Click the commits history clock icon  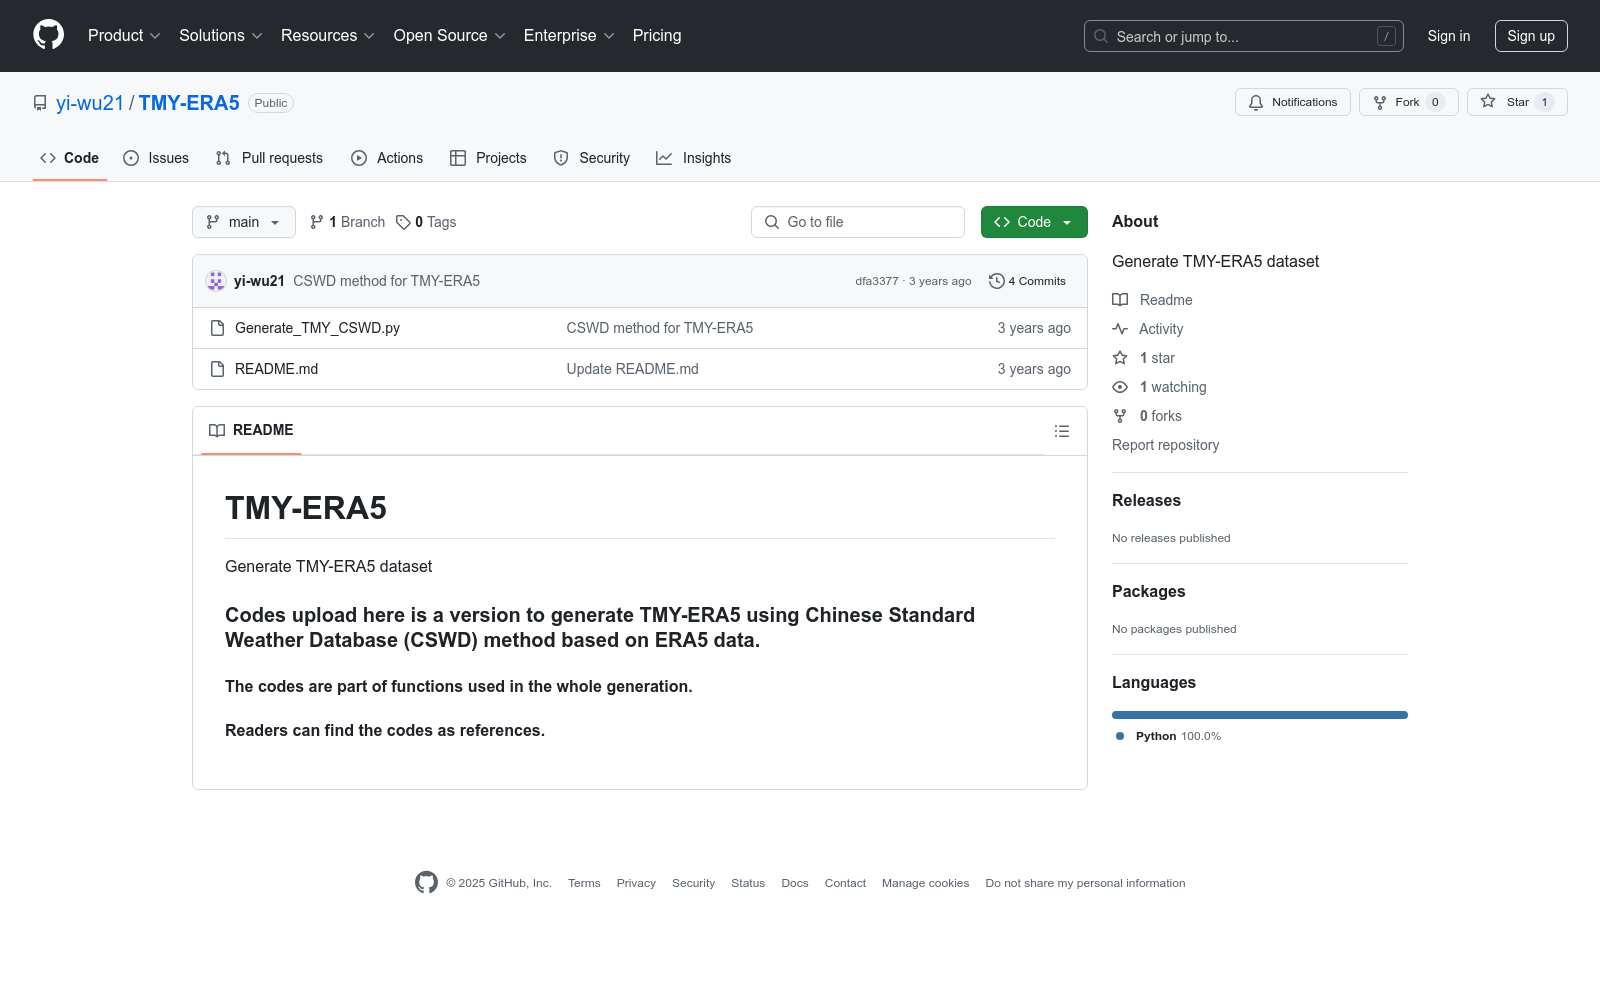996,281
